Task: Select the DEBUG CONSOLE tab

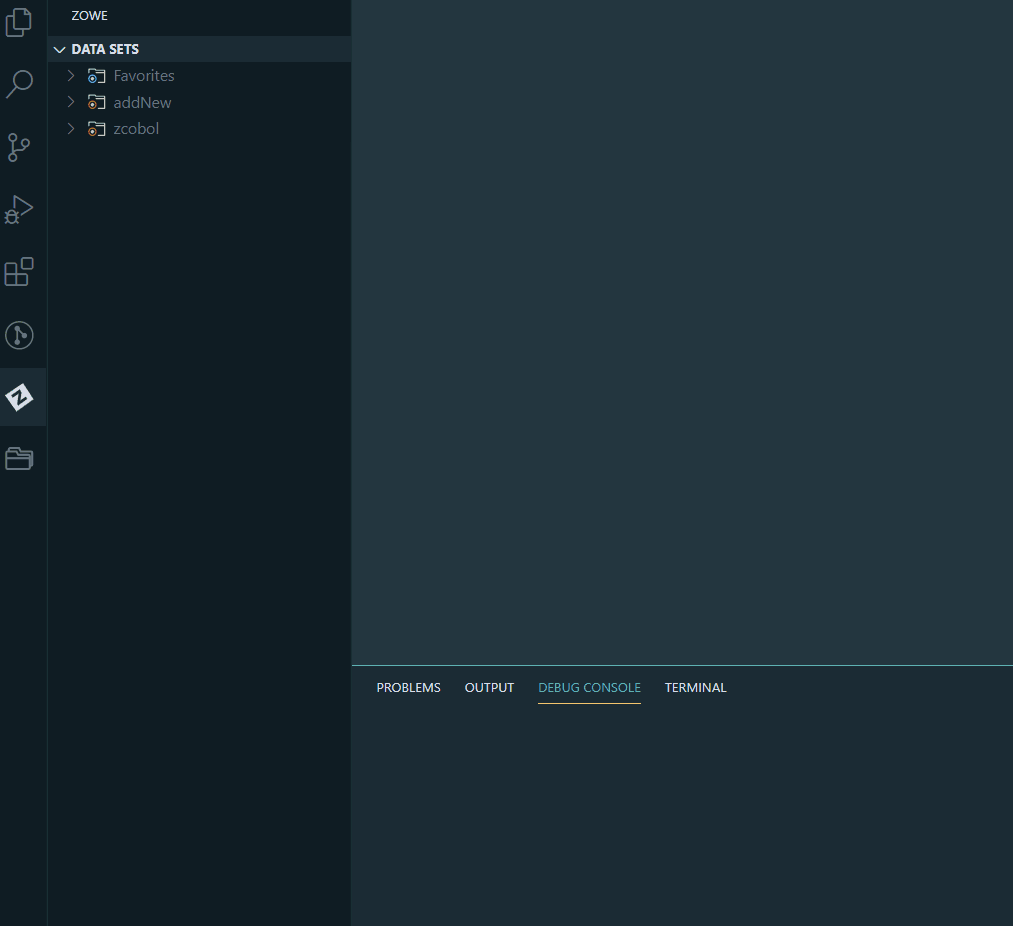Action: click(x=589, y=687)
